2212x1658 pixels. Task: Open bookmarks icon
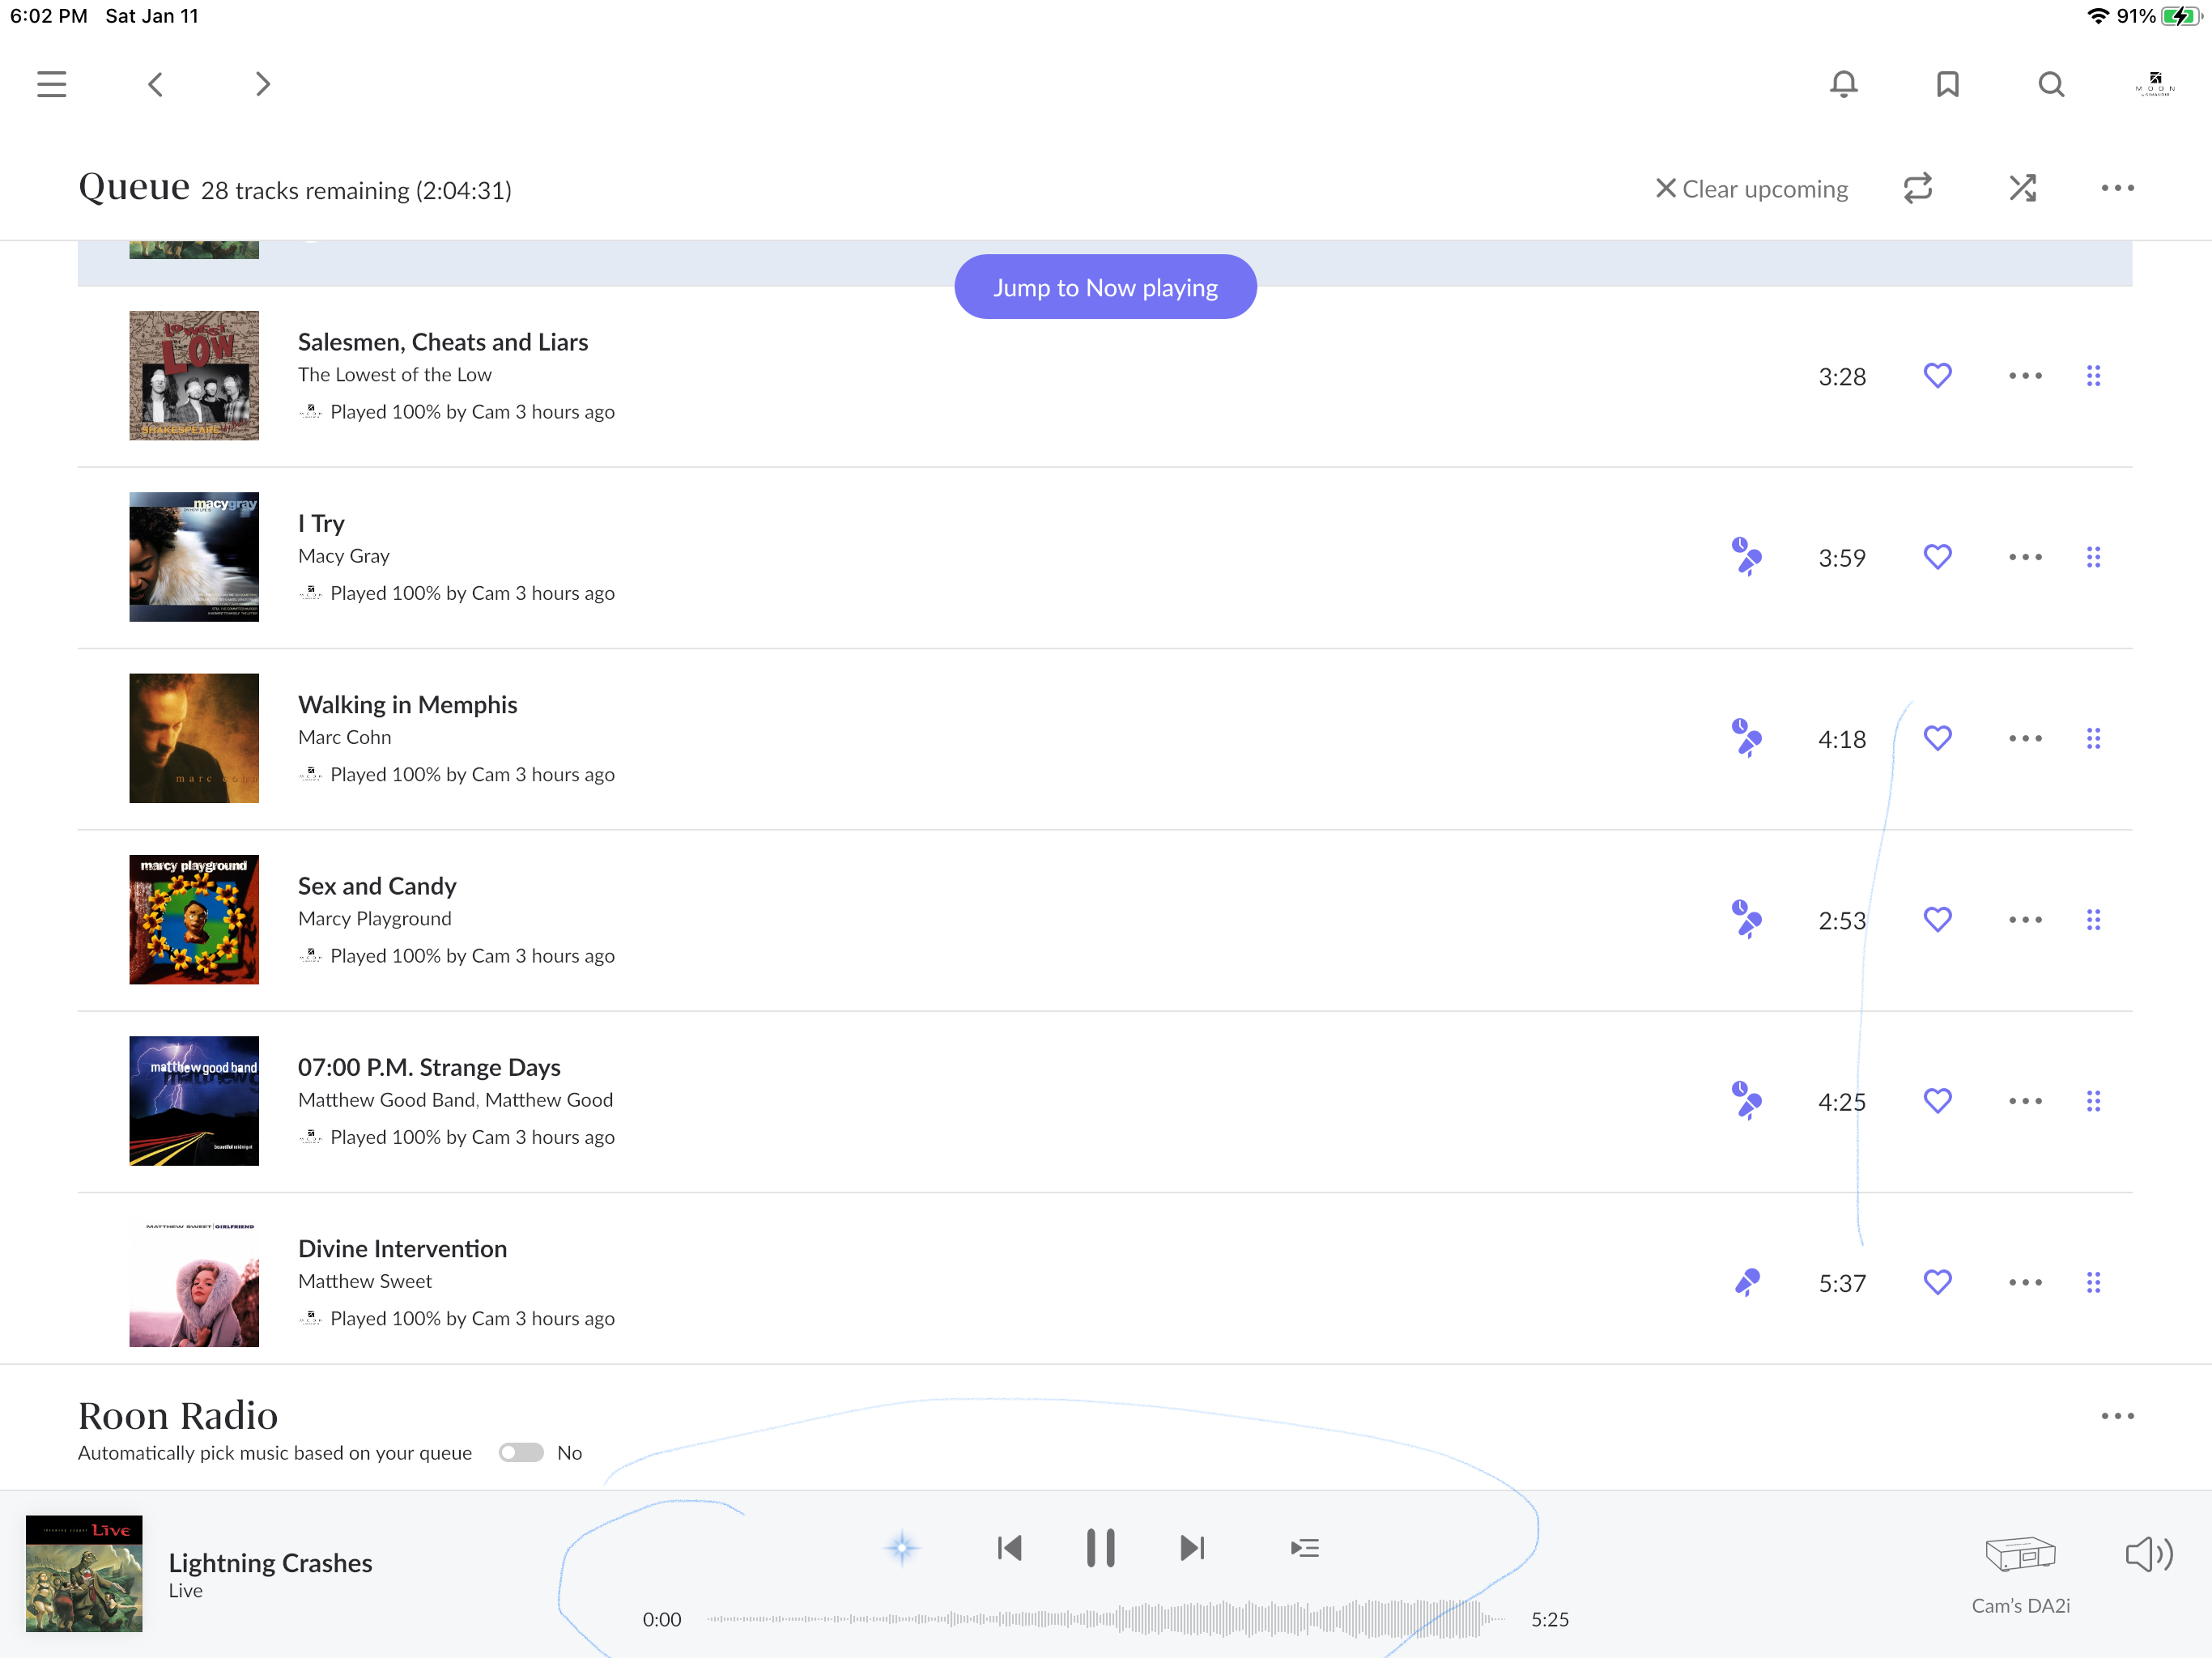click(1947, 84)
